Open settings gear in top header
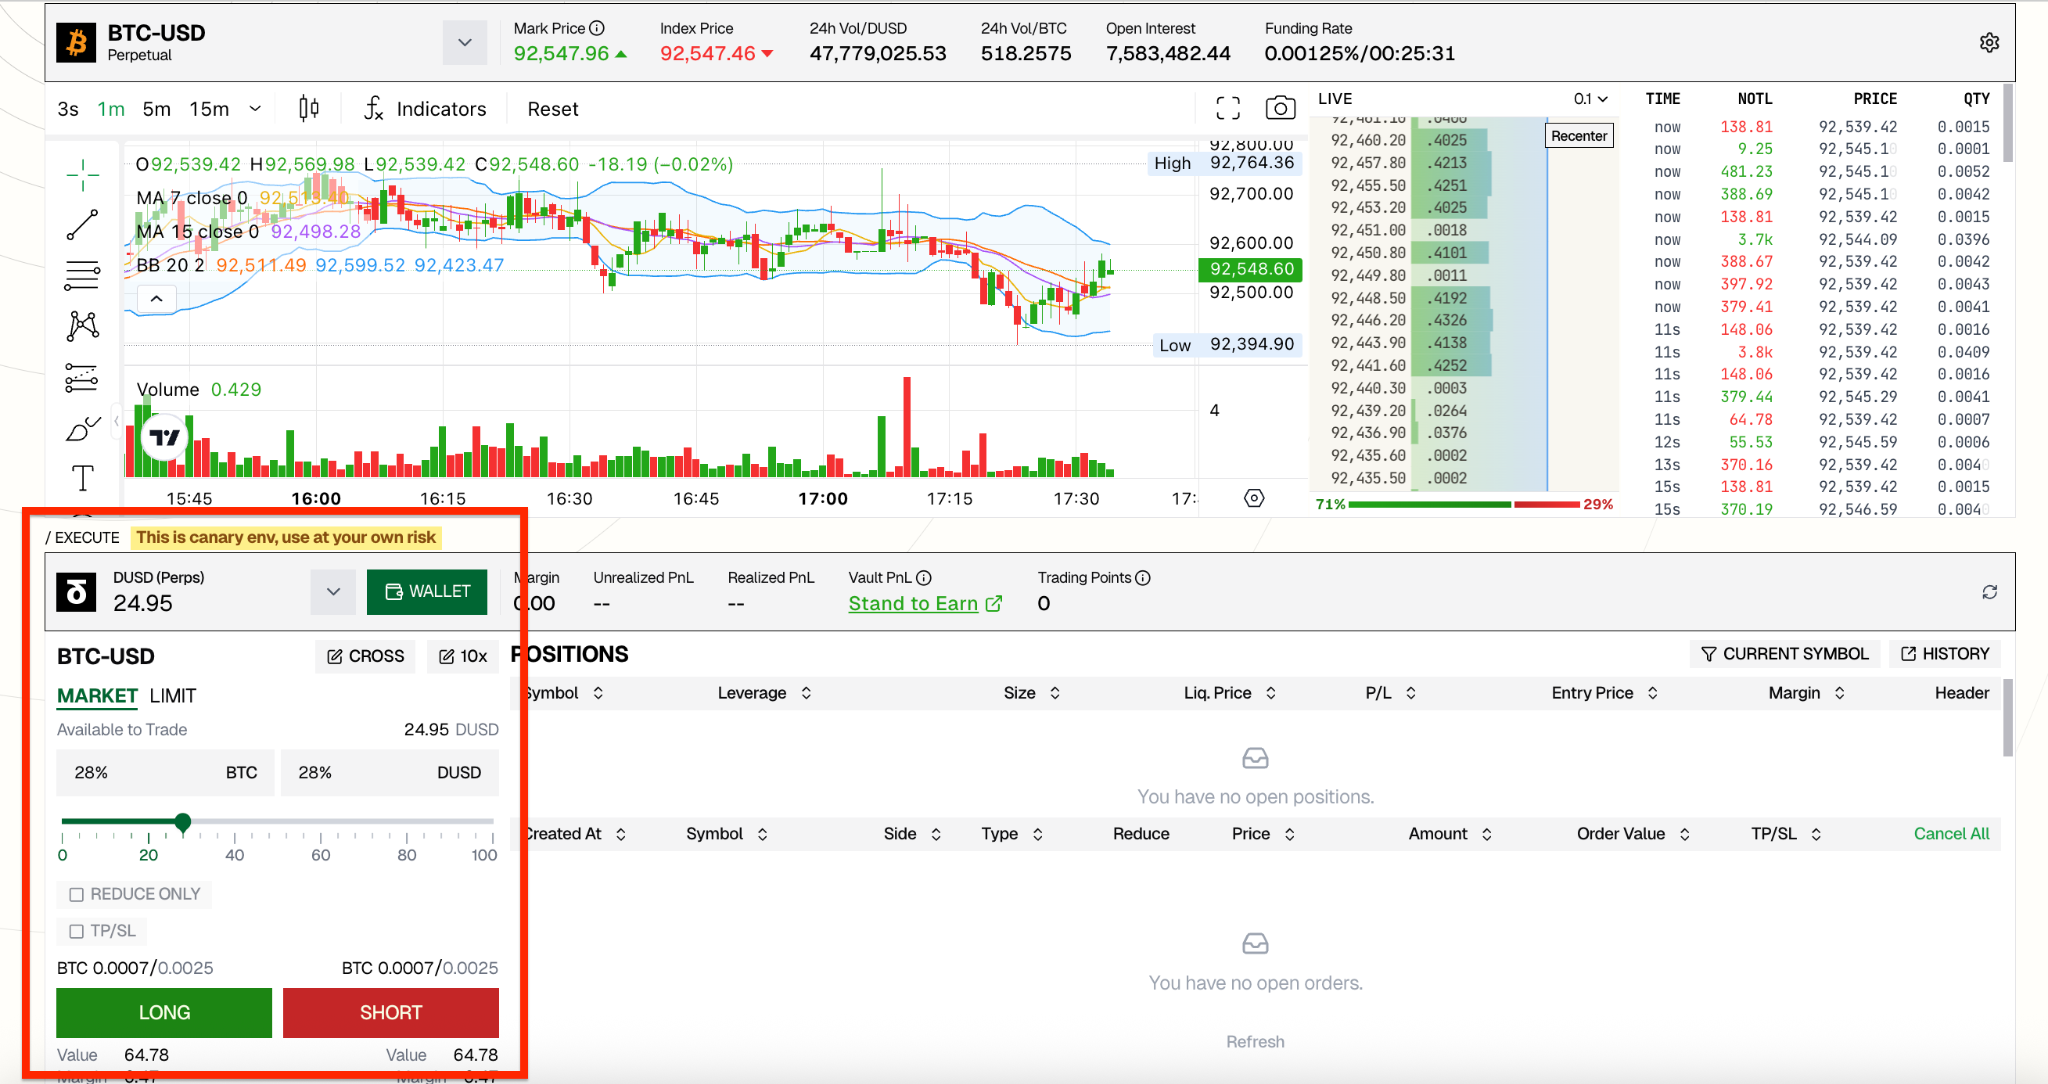This screenshot has height=1084, width=2048. point(1989,43)
